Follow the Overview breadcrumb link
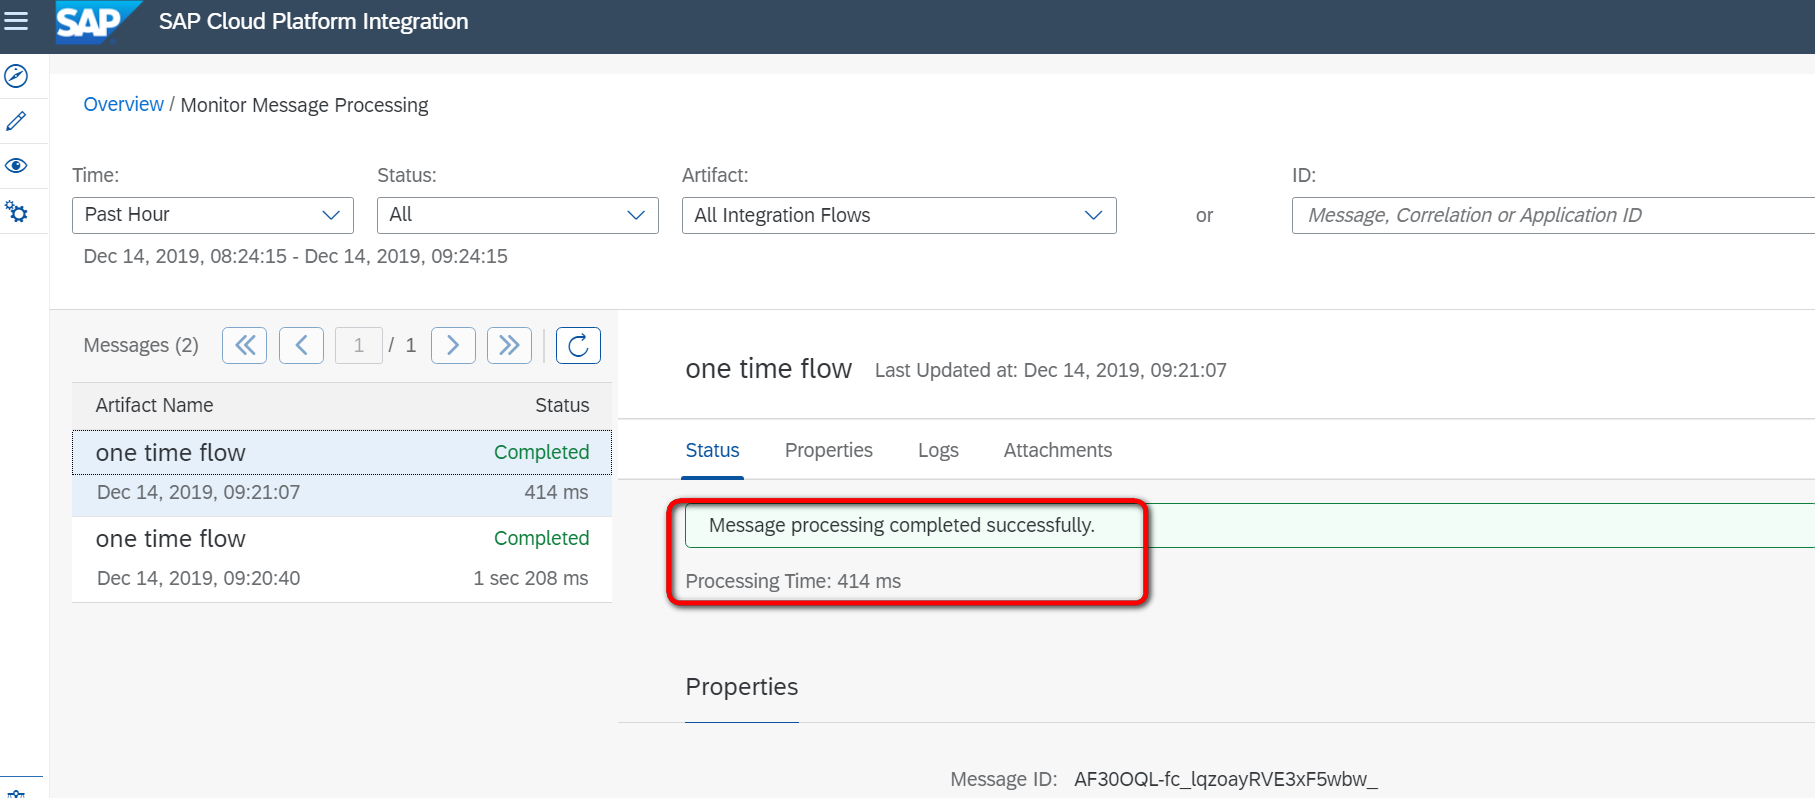 (x=123, y=105)
